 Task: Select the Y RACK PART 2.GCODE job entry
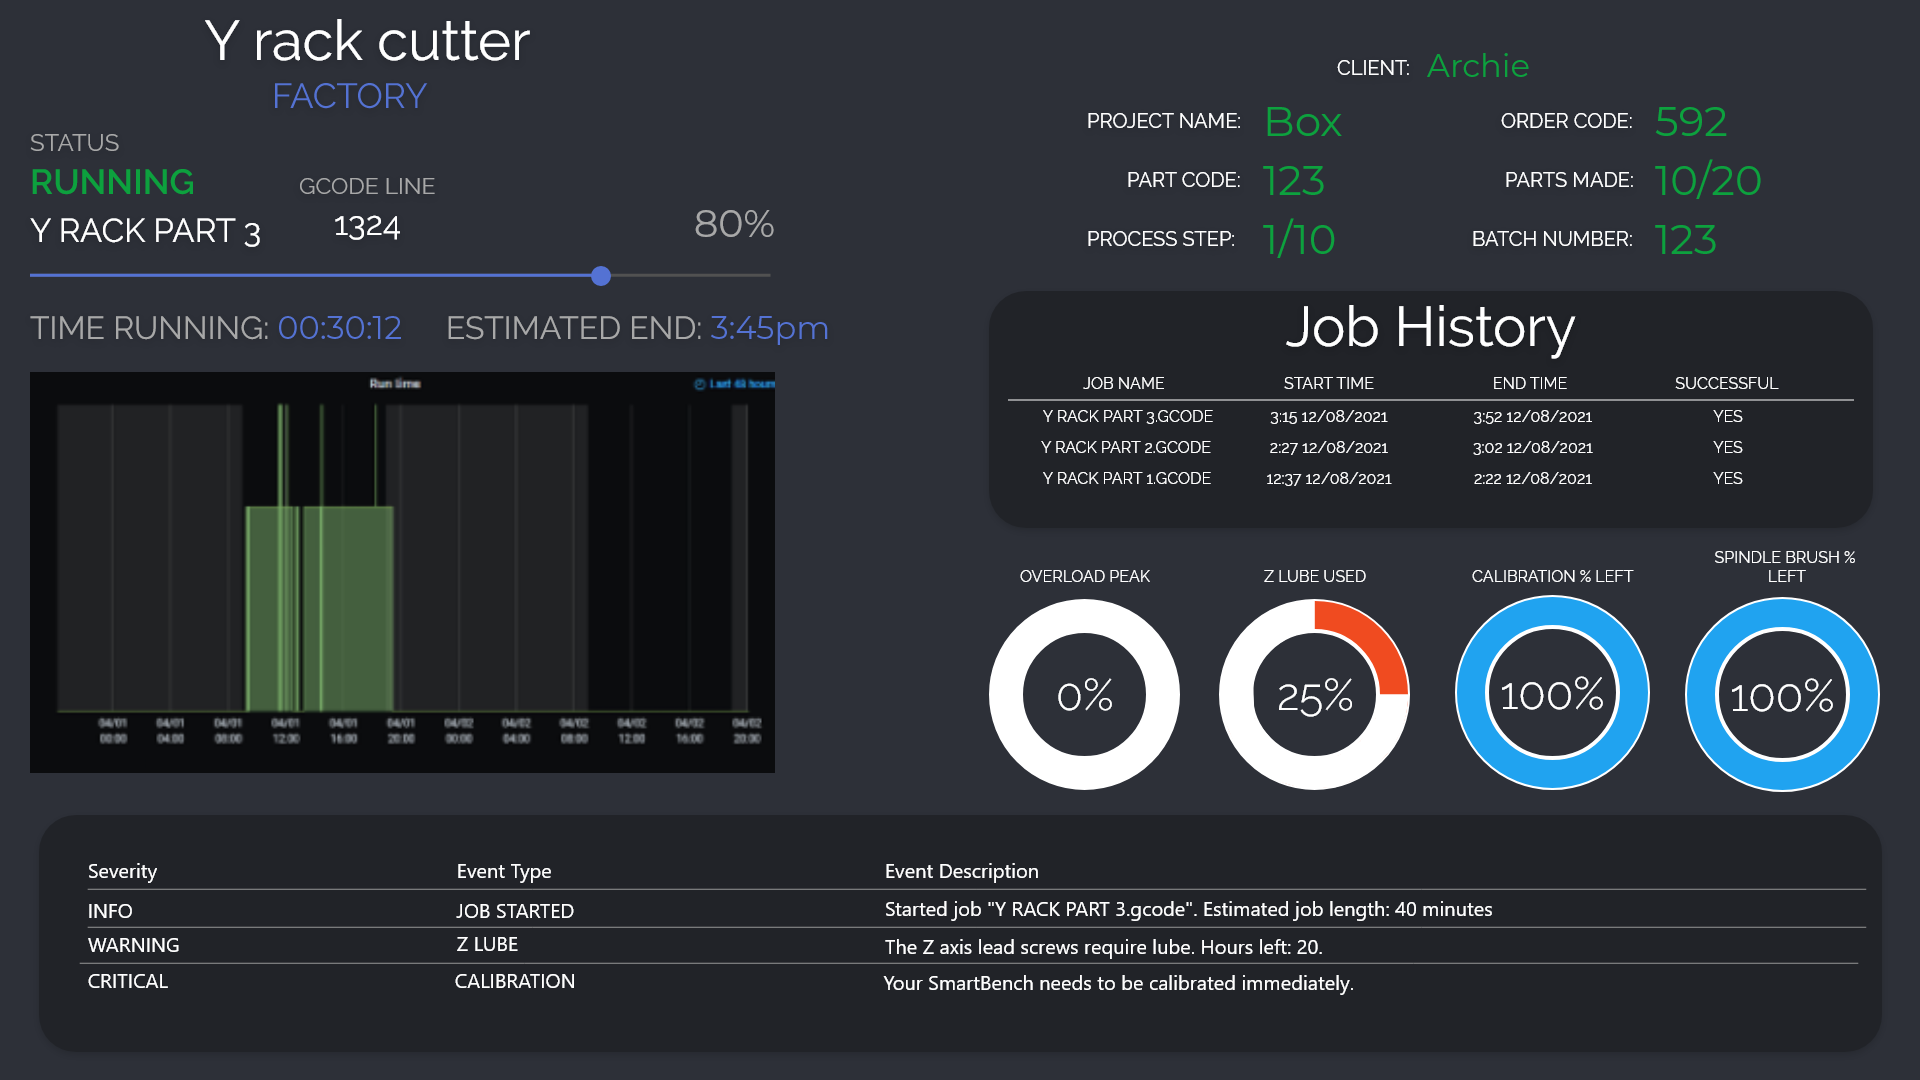click(1127, 447)
